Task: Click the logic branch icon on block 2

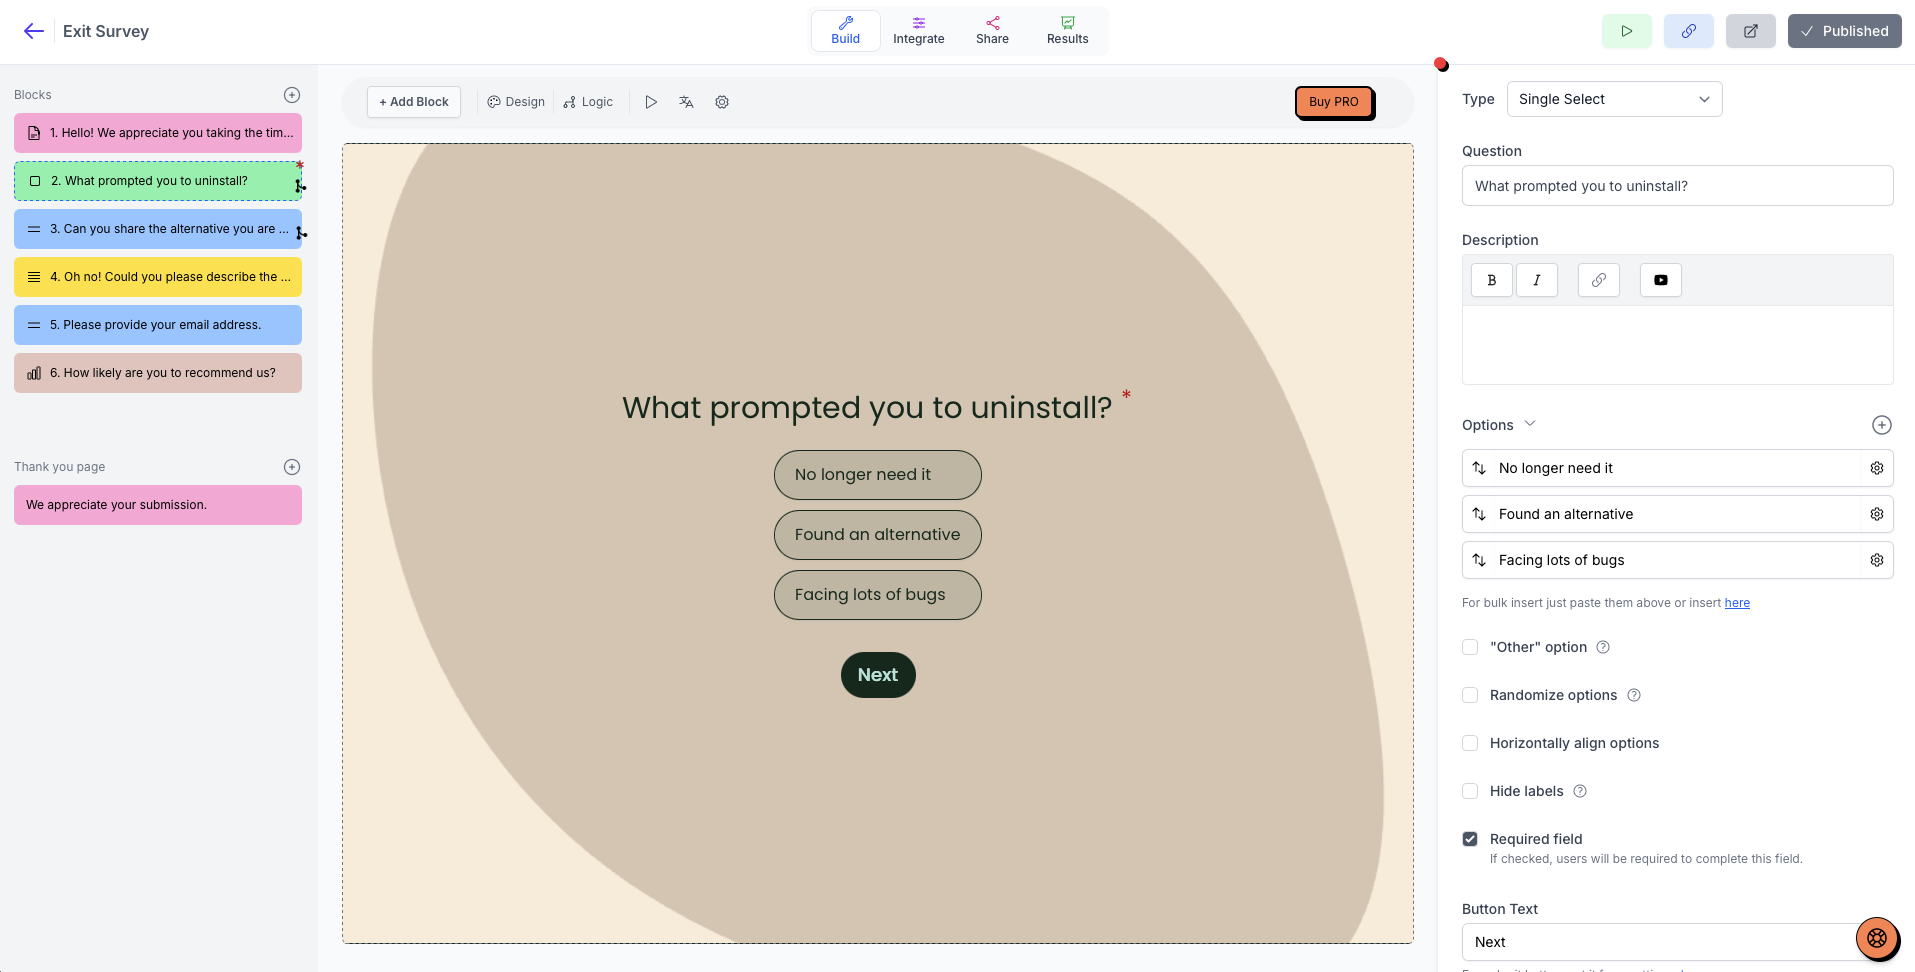Action: [x=300, y=186]
